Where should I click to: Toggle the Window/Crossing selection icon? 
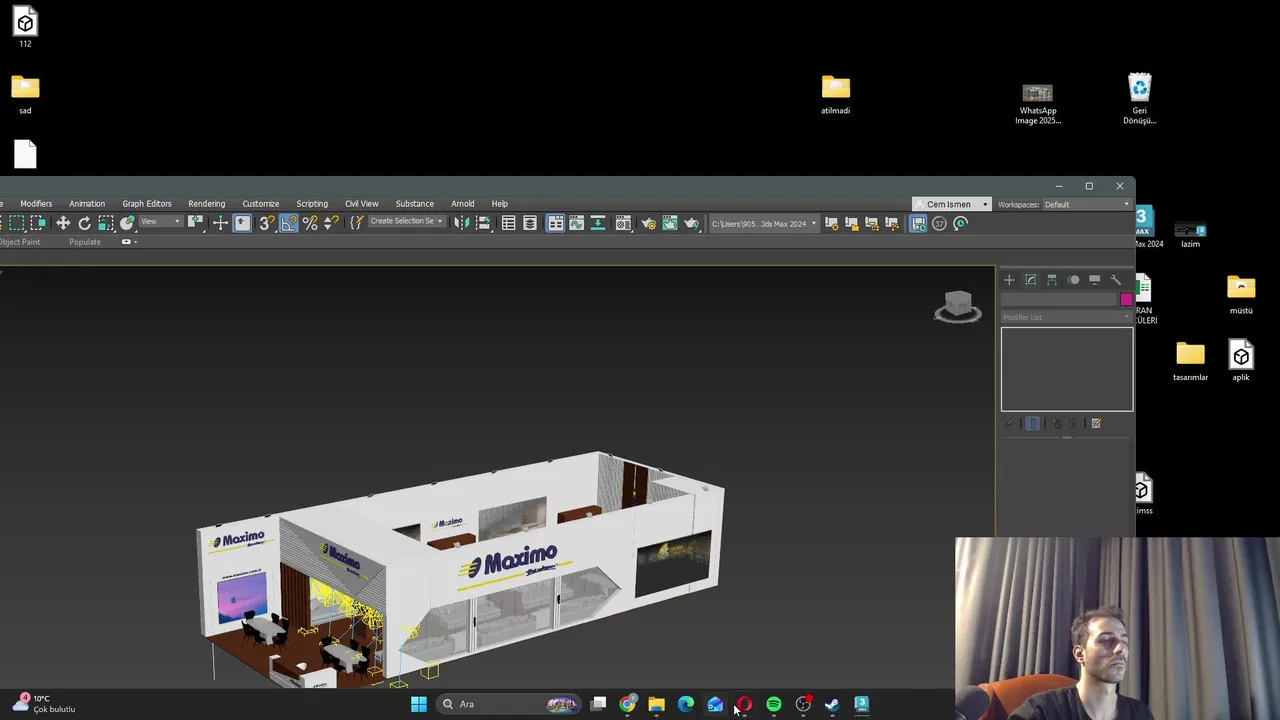tap(37, 223)
